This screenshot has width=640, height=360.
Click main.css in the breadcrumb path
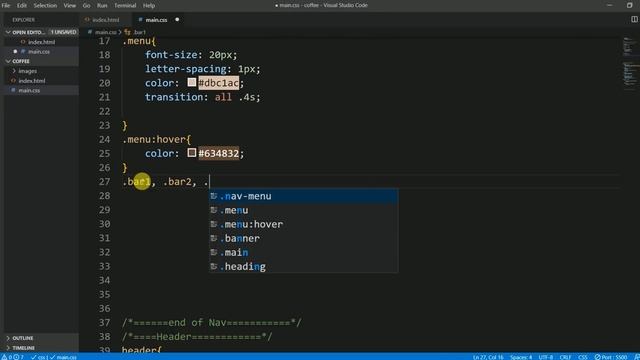105,32
